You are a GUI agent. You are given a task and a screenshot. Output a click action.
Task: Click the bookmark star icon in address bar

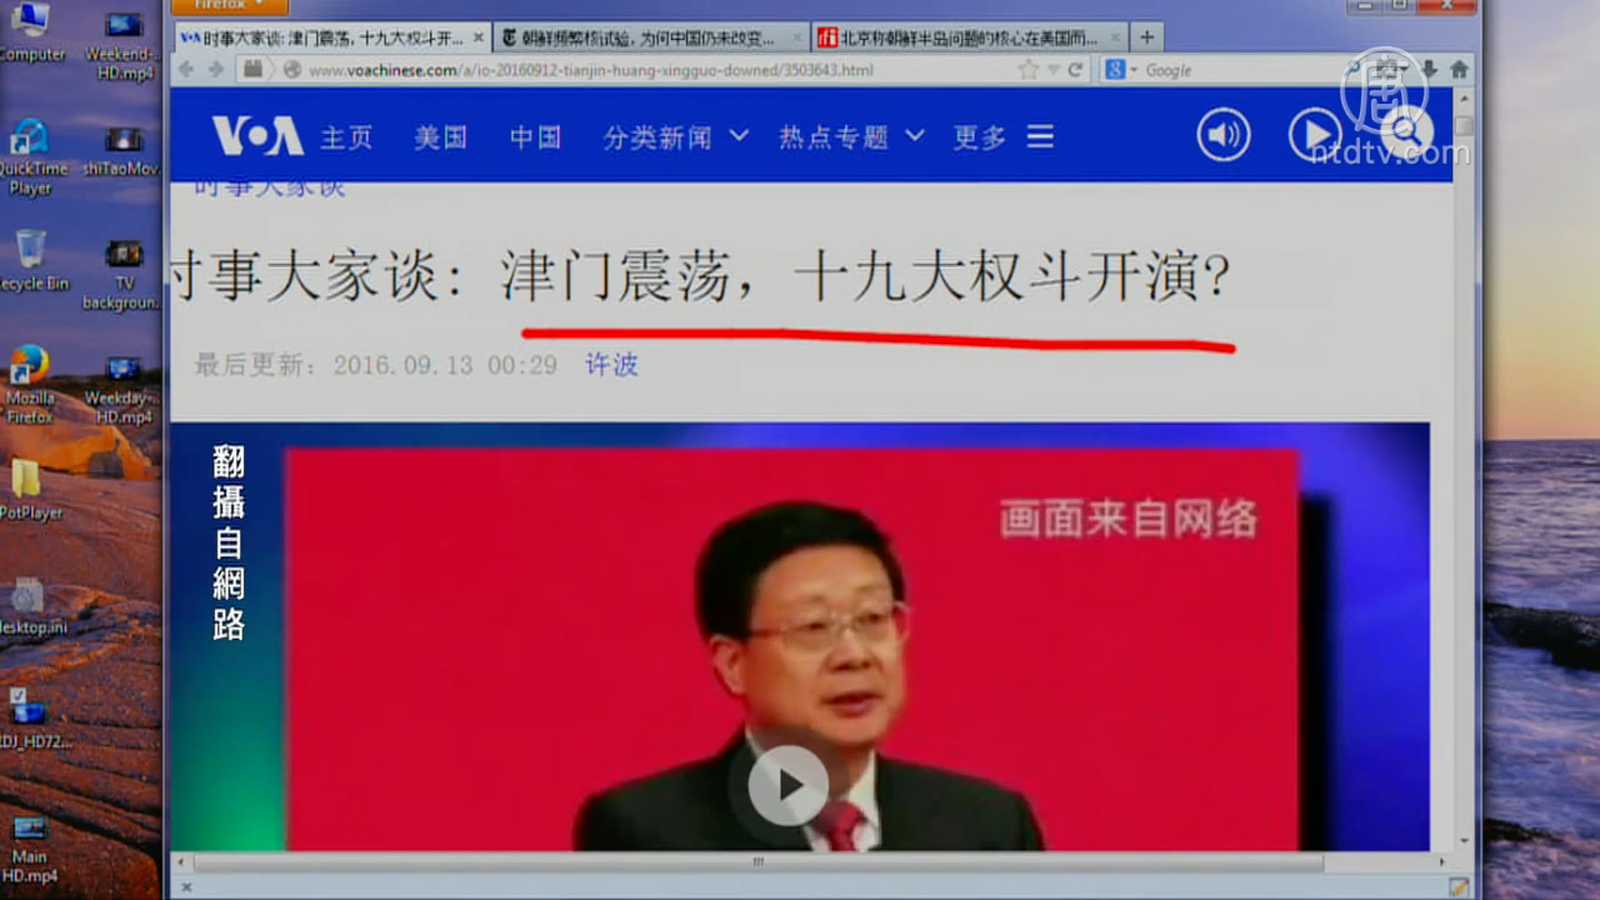point(1027,70)
